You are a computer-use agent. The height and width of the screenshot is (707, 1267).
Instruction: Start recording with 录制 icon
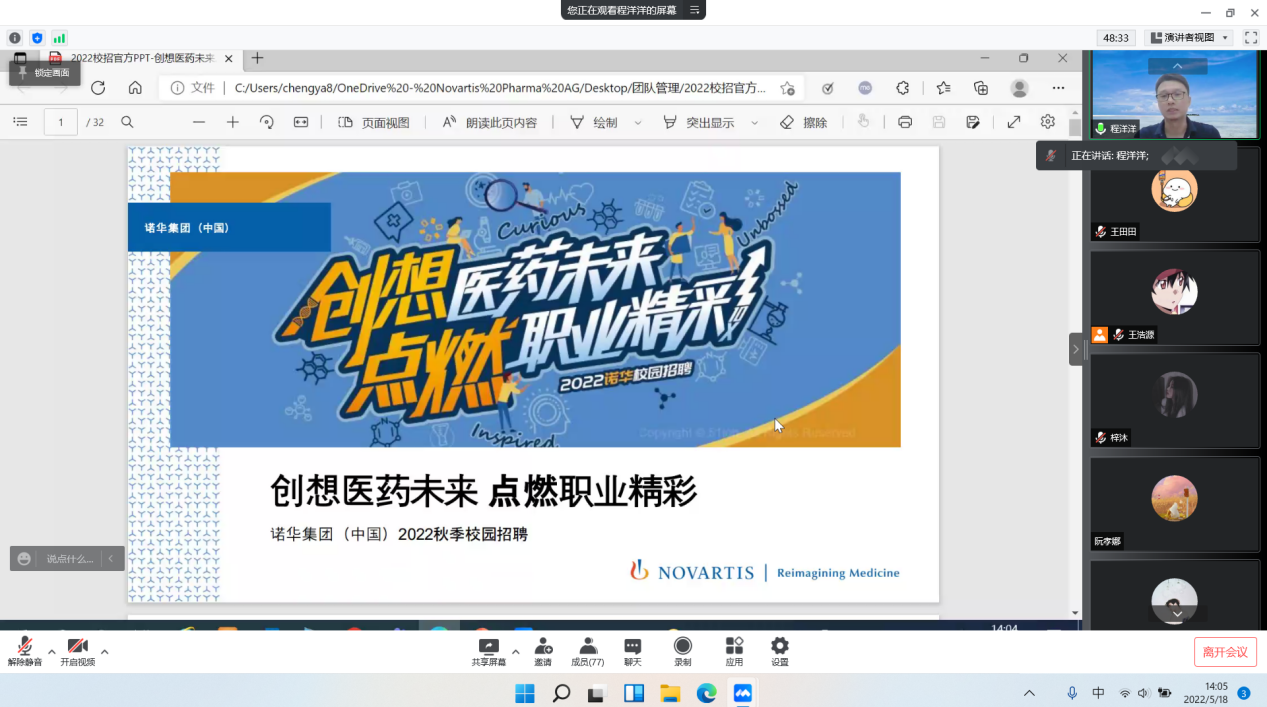682,651
